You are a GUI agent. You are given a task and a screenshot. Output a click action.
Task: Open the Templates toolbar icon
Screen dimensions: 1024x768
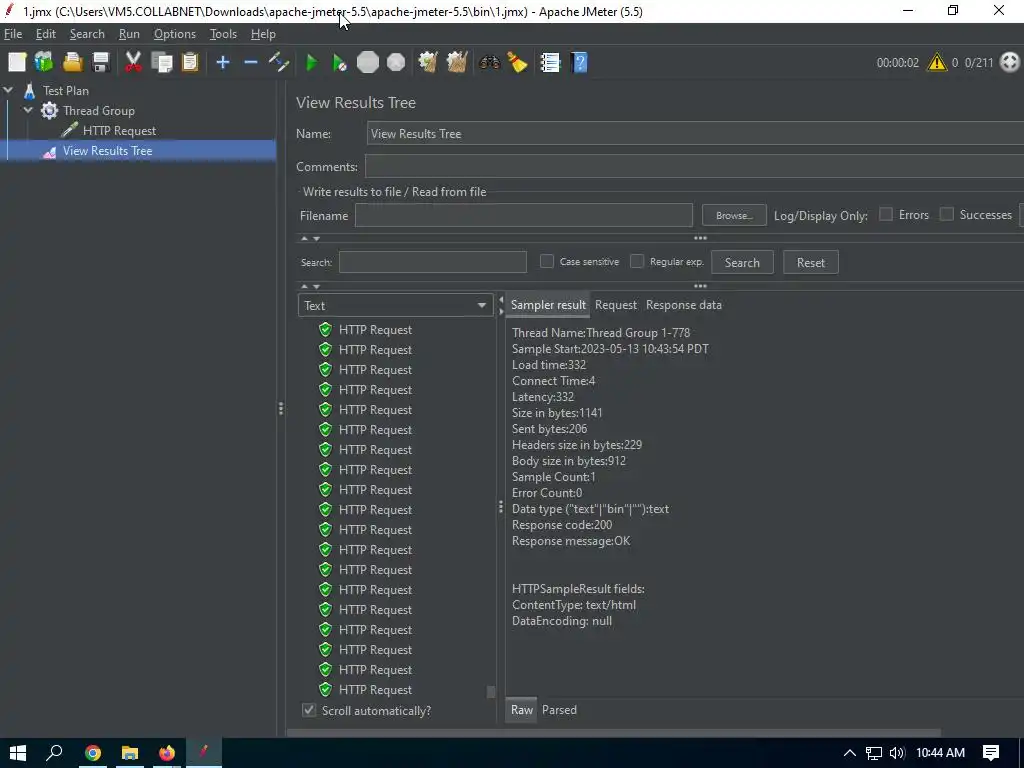click(44, 63)
